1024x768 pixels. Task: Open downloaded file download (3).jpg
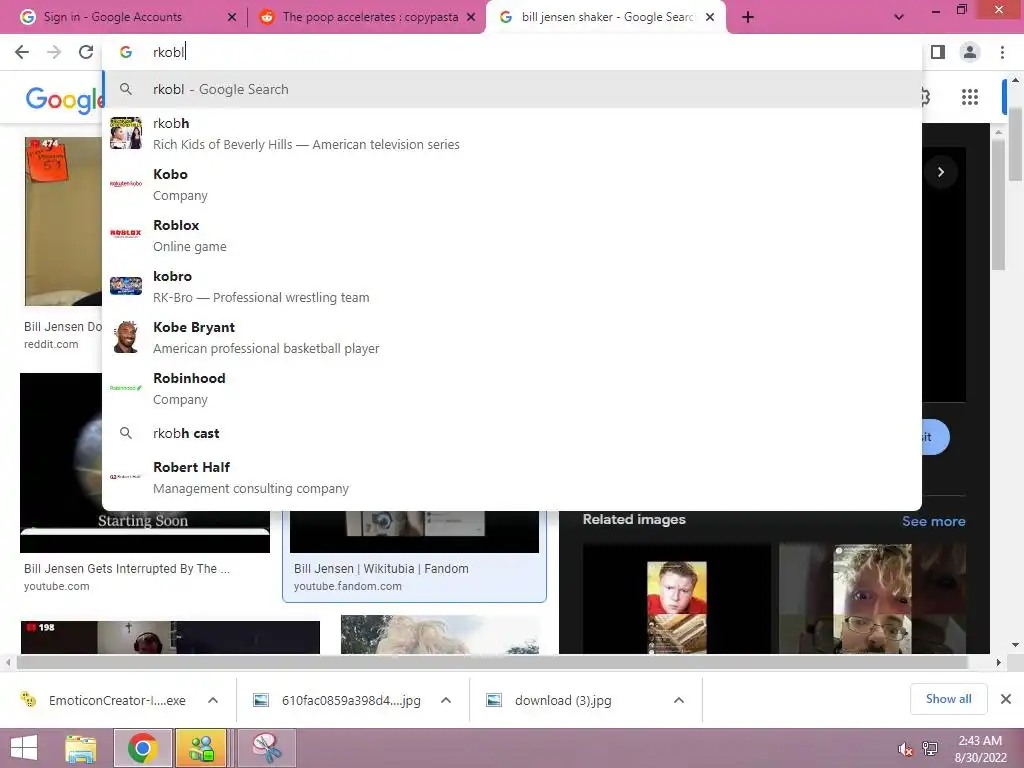[x=563, y=700]
